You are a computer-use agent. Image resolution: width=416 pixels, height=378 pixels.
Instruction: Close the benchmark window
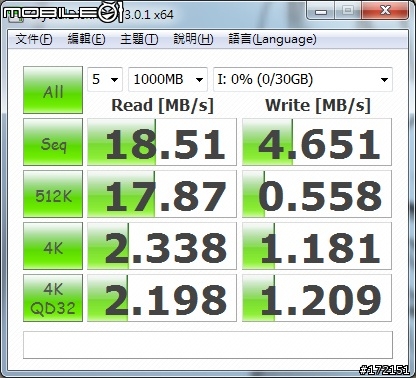pyautogui.click(x=385, y=11)
